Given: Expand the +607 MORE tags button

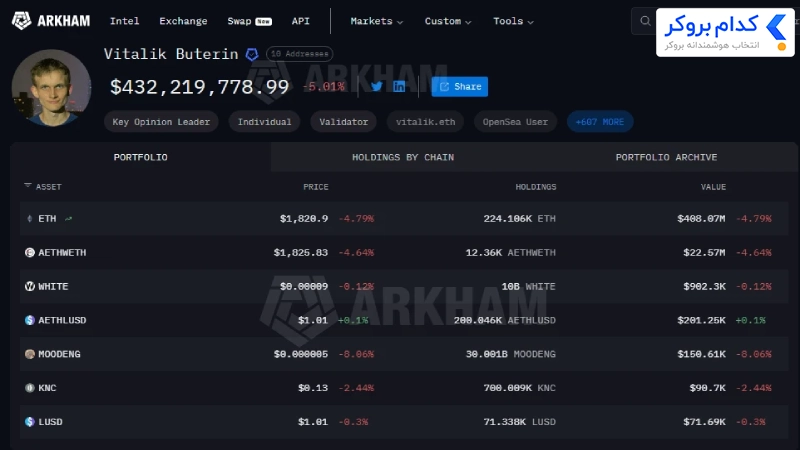Looking at the screenshot, I should 600,122.
